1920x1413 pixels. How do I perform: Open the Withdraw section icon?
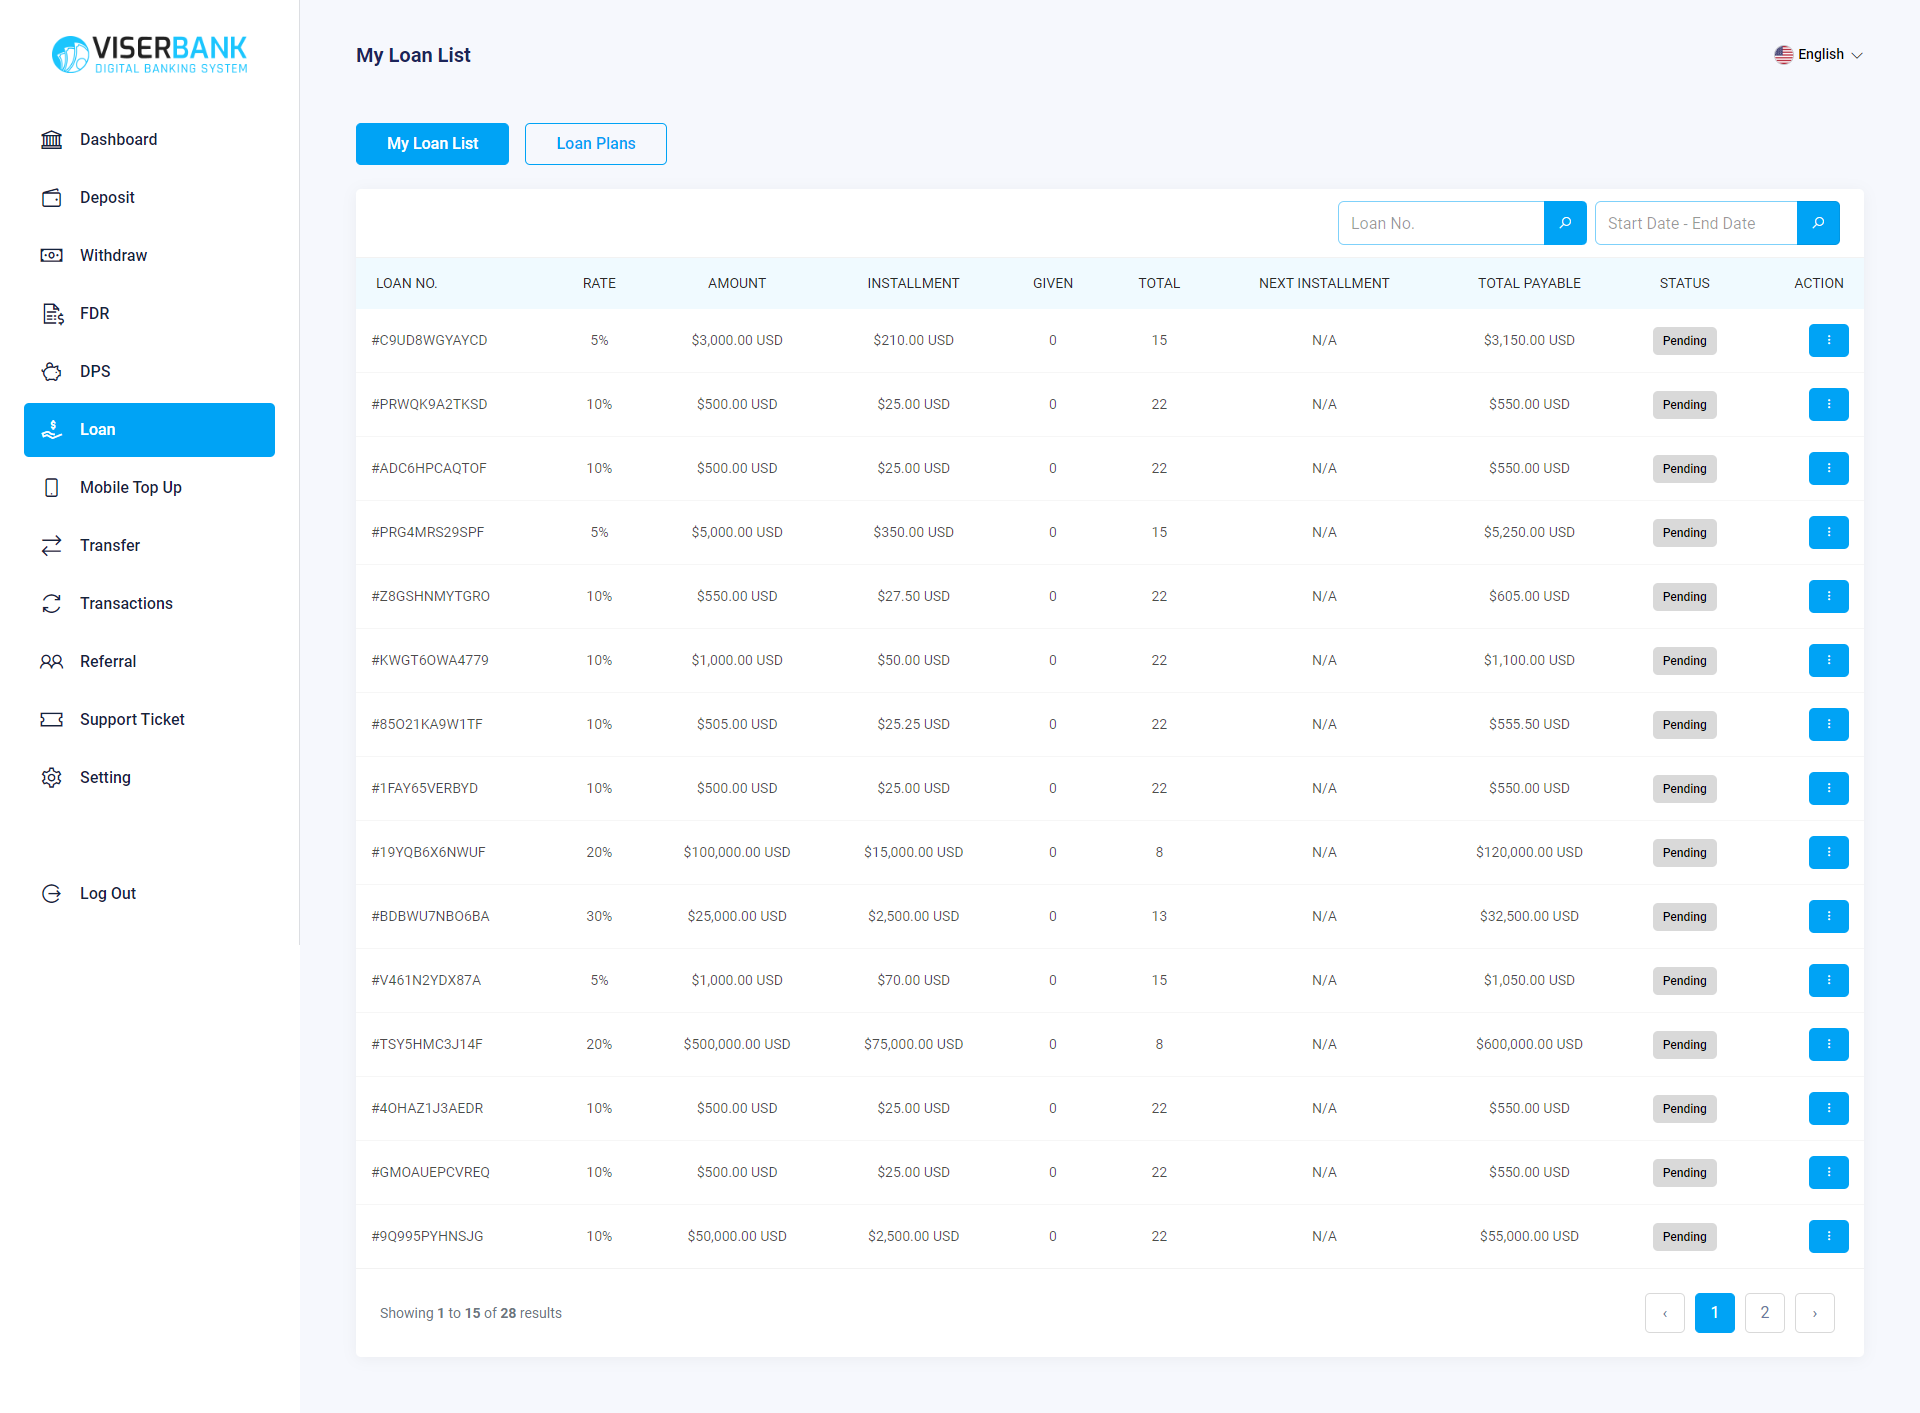(x=51, y=255)
